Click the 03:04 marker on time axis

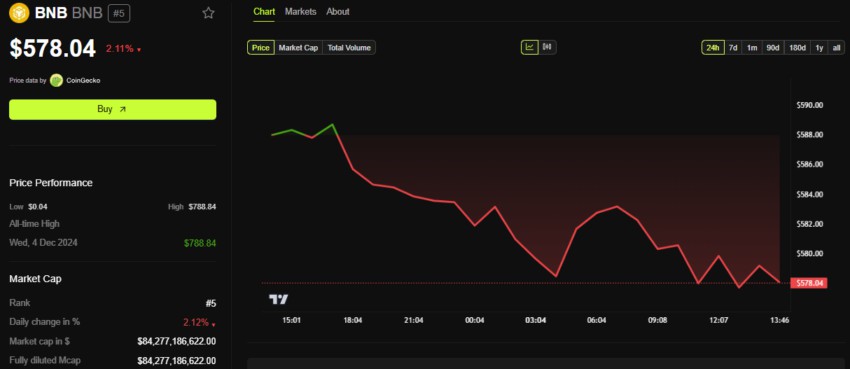536,320
